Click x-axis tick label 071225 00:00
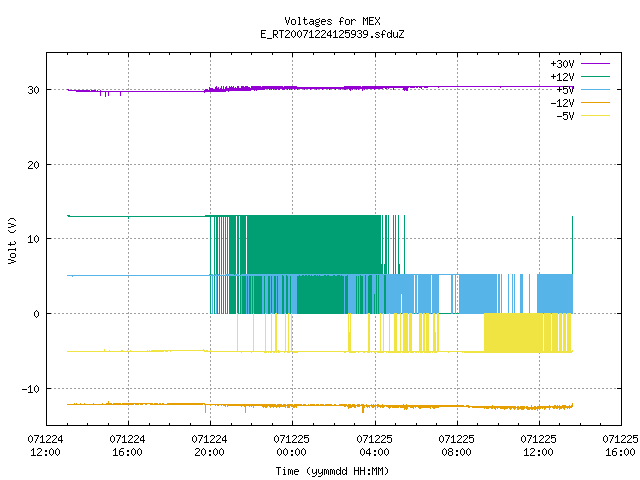Image resolution: width=640 pixels, height=480 pixels. (291, 445)
